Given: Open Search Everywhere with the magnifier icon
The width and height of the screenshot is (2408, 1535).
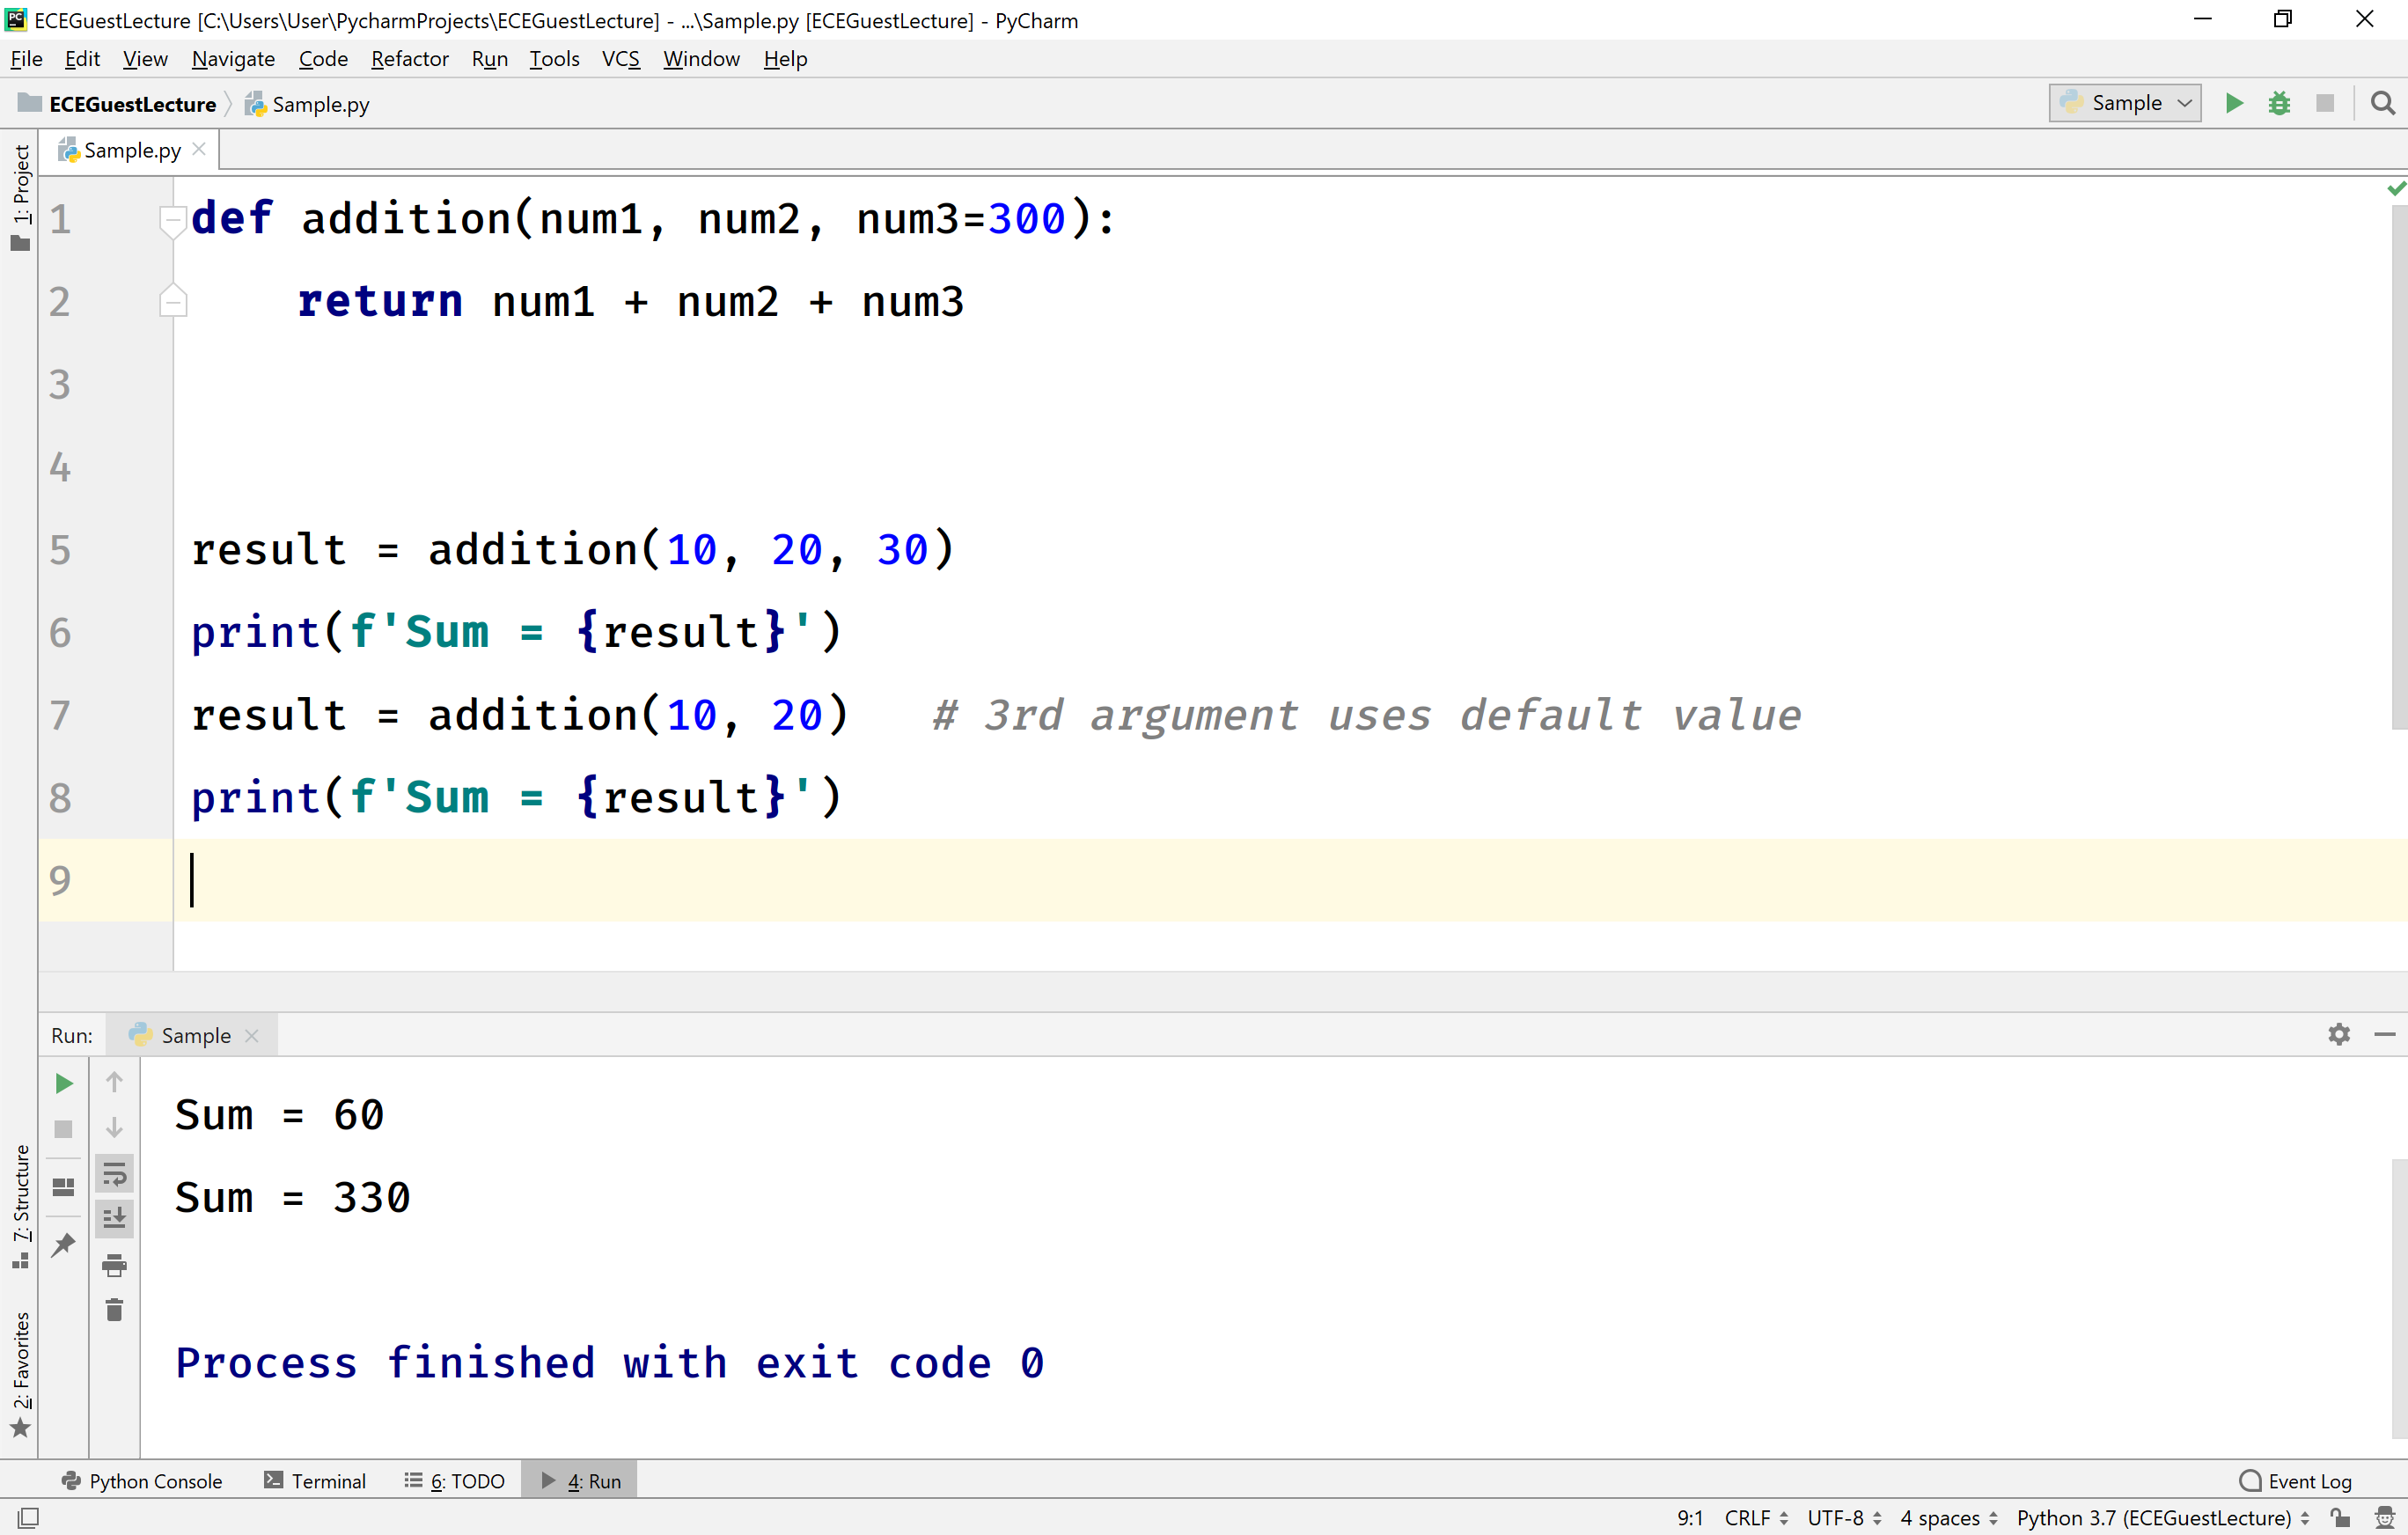Looking at the screenshot, I should (x=2383, y=103).
